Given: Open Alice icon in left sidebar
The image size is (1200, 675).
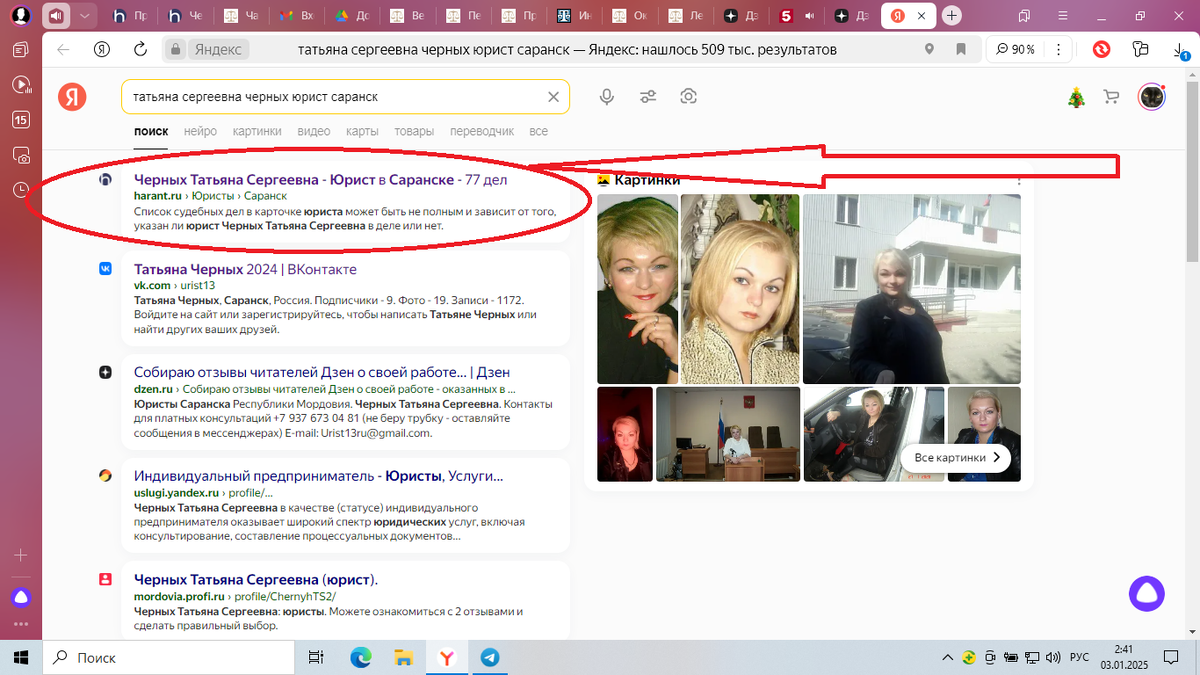Looking at the screenshot, I should pyautogui.click(x=21, y=597).
